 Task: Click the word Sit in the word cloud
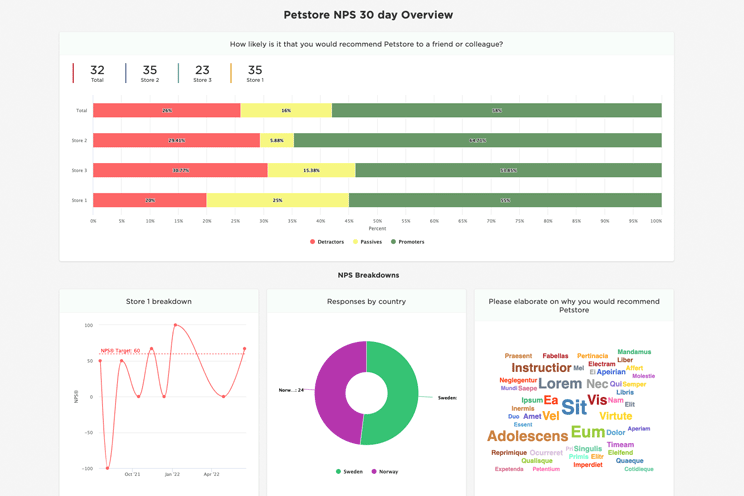pos(574,407)
